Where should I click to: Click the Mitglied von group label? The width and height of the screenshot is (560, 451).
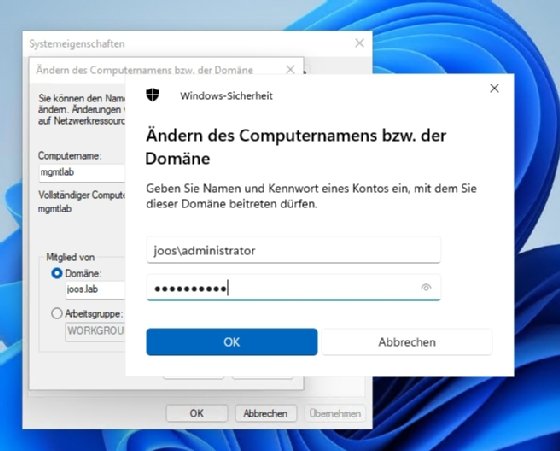pos(71,257)
